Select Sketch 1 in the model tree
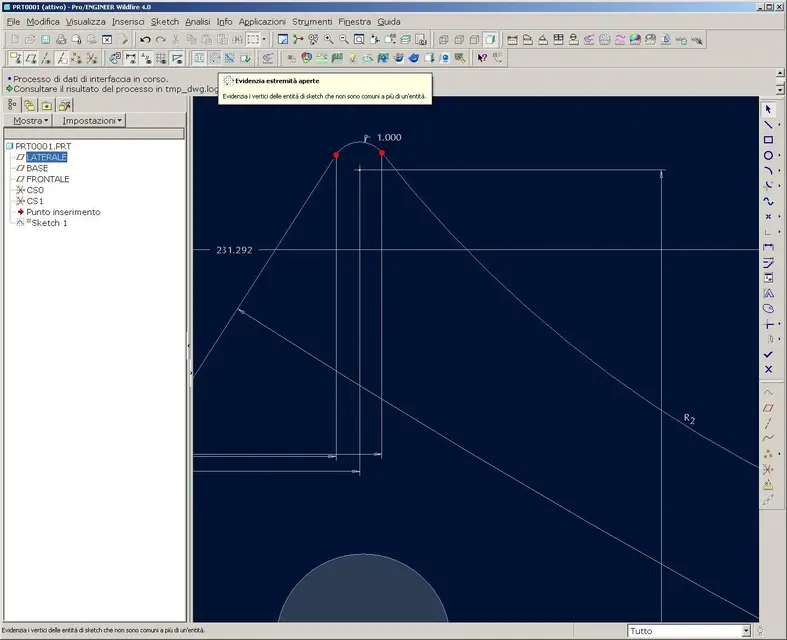787x640 pixels. click(x=50, y=223)
